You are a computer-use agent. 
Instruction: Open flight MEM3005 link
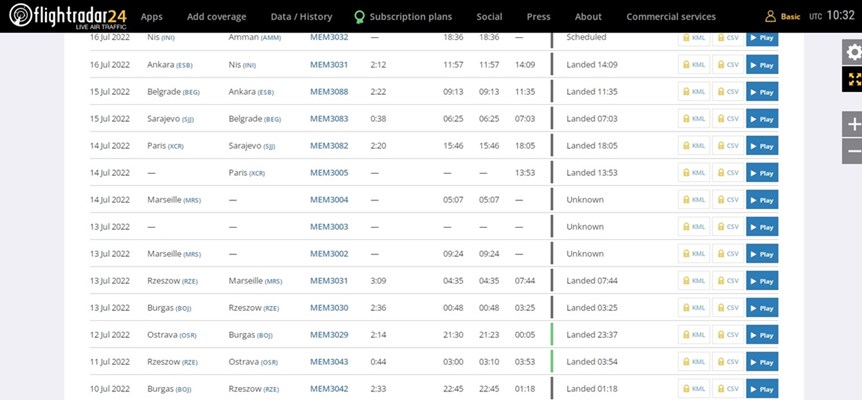(329, 173)
